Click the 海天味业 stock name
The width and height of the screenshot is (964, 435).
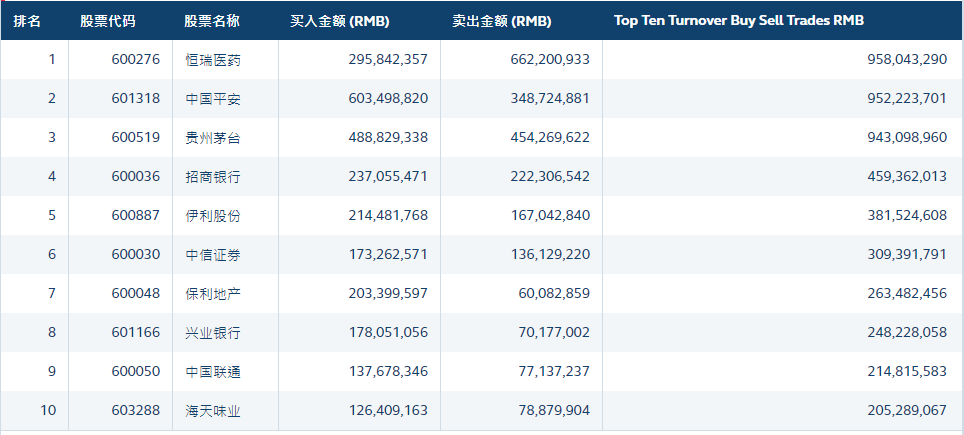pos(212,411)
